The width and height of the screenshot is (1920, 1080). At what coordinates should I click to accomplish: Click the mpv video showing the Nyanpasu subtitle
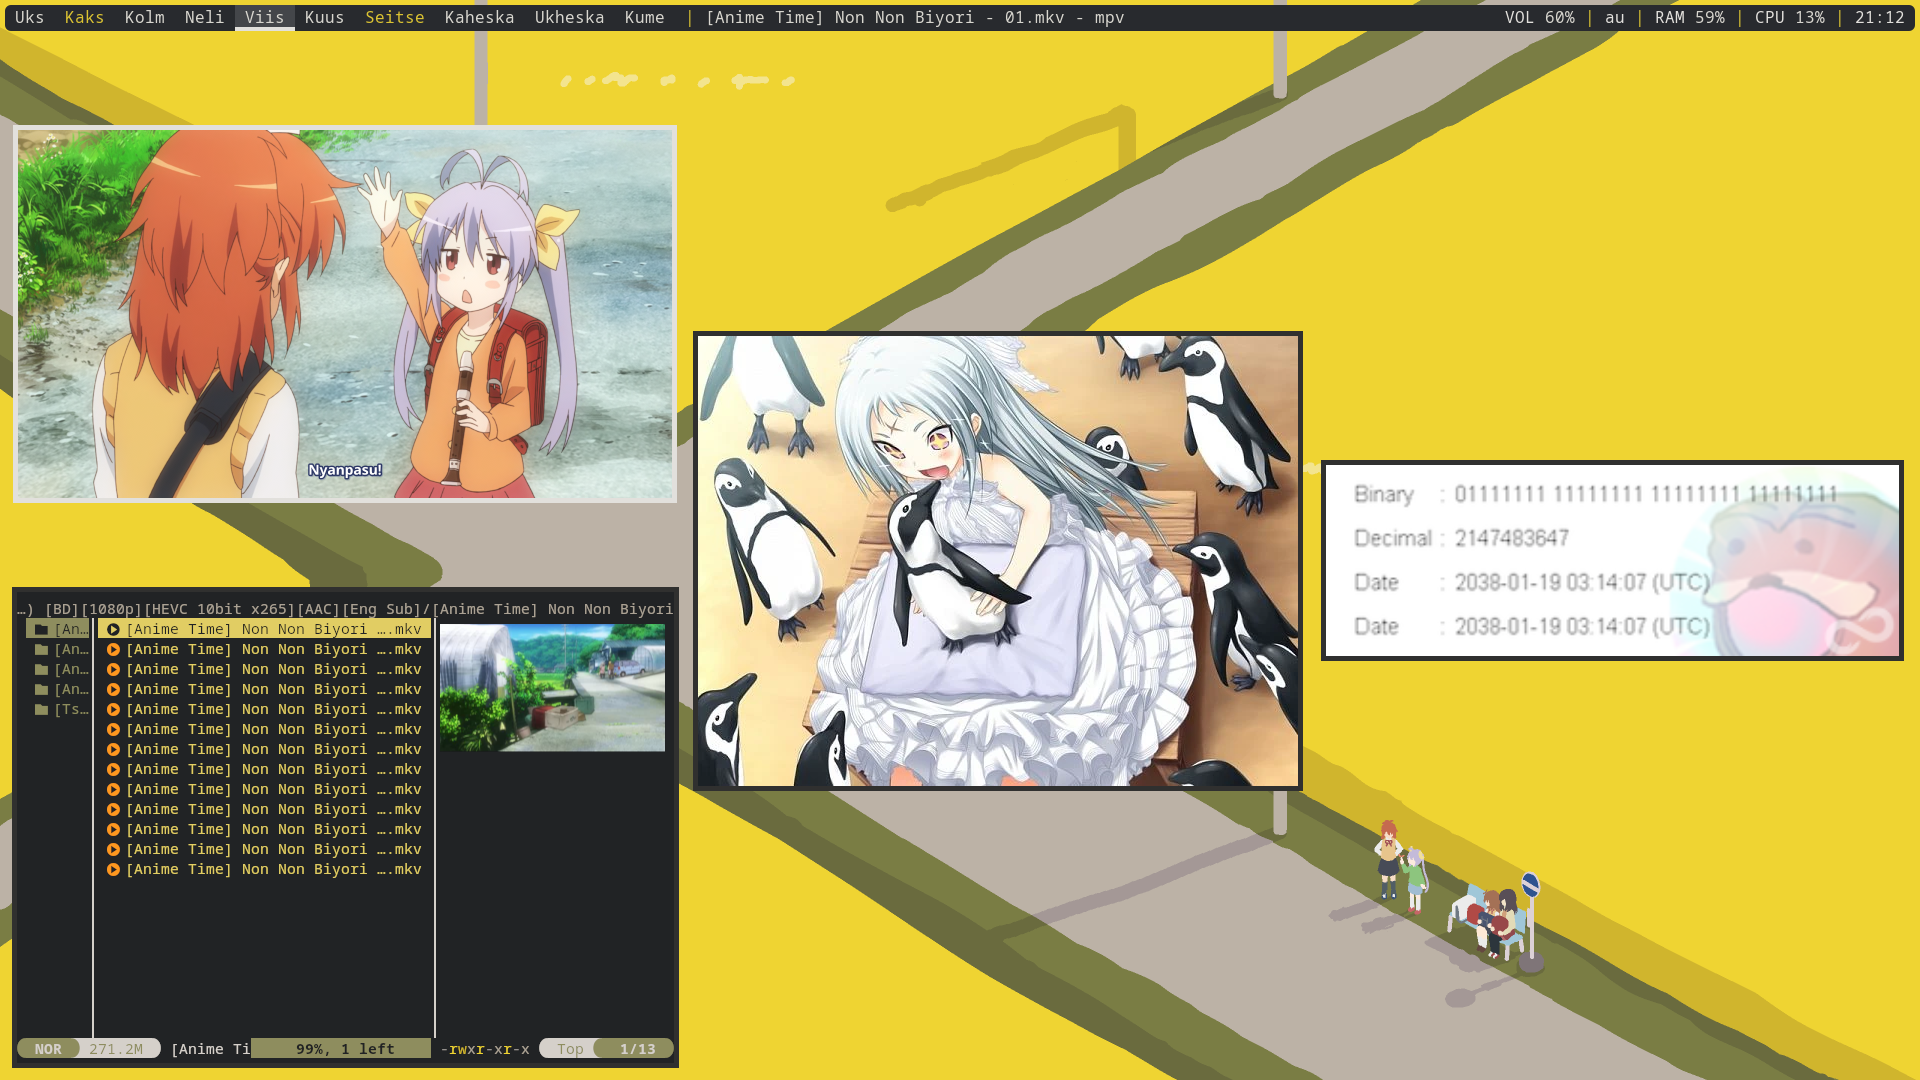pos(345,314)
